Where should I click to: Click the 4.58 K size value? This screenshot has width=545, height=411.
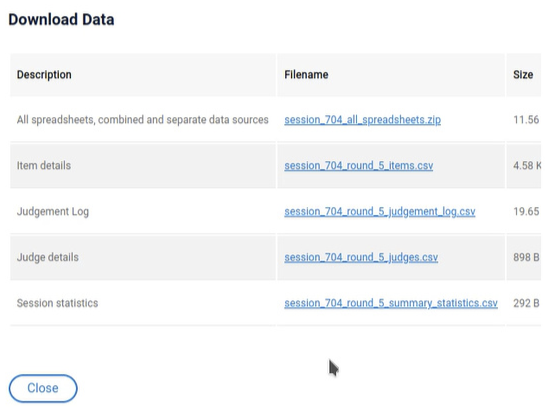point(527,166)
